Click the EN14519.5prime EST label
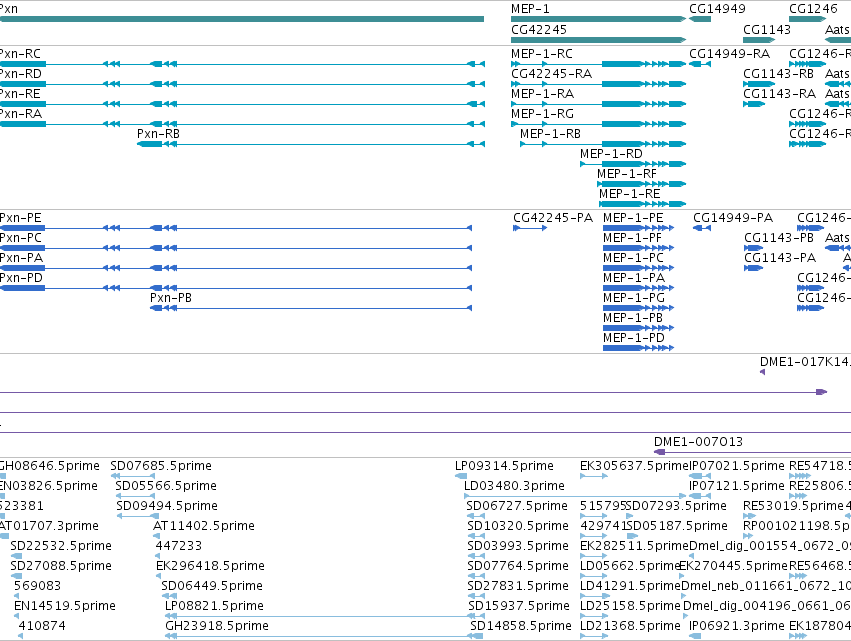The image size is (851, 641). [65, 606]
